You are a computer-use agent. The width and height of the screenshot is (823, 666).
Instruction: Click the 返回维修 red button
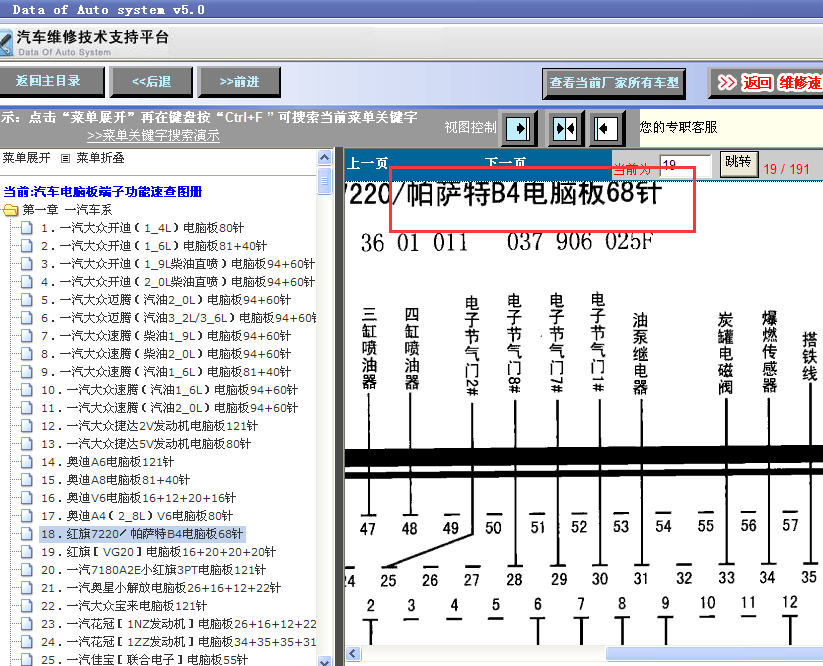pos(767,82)
